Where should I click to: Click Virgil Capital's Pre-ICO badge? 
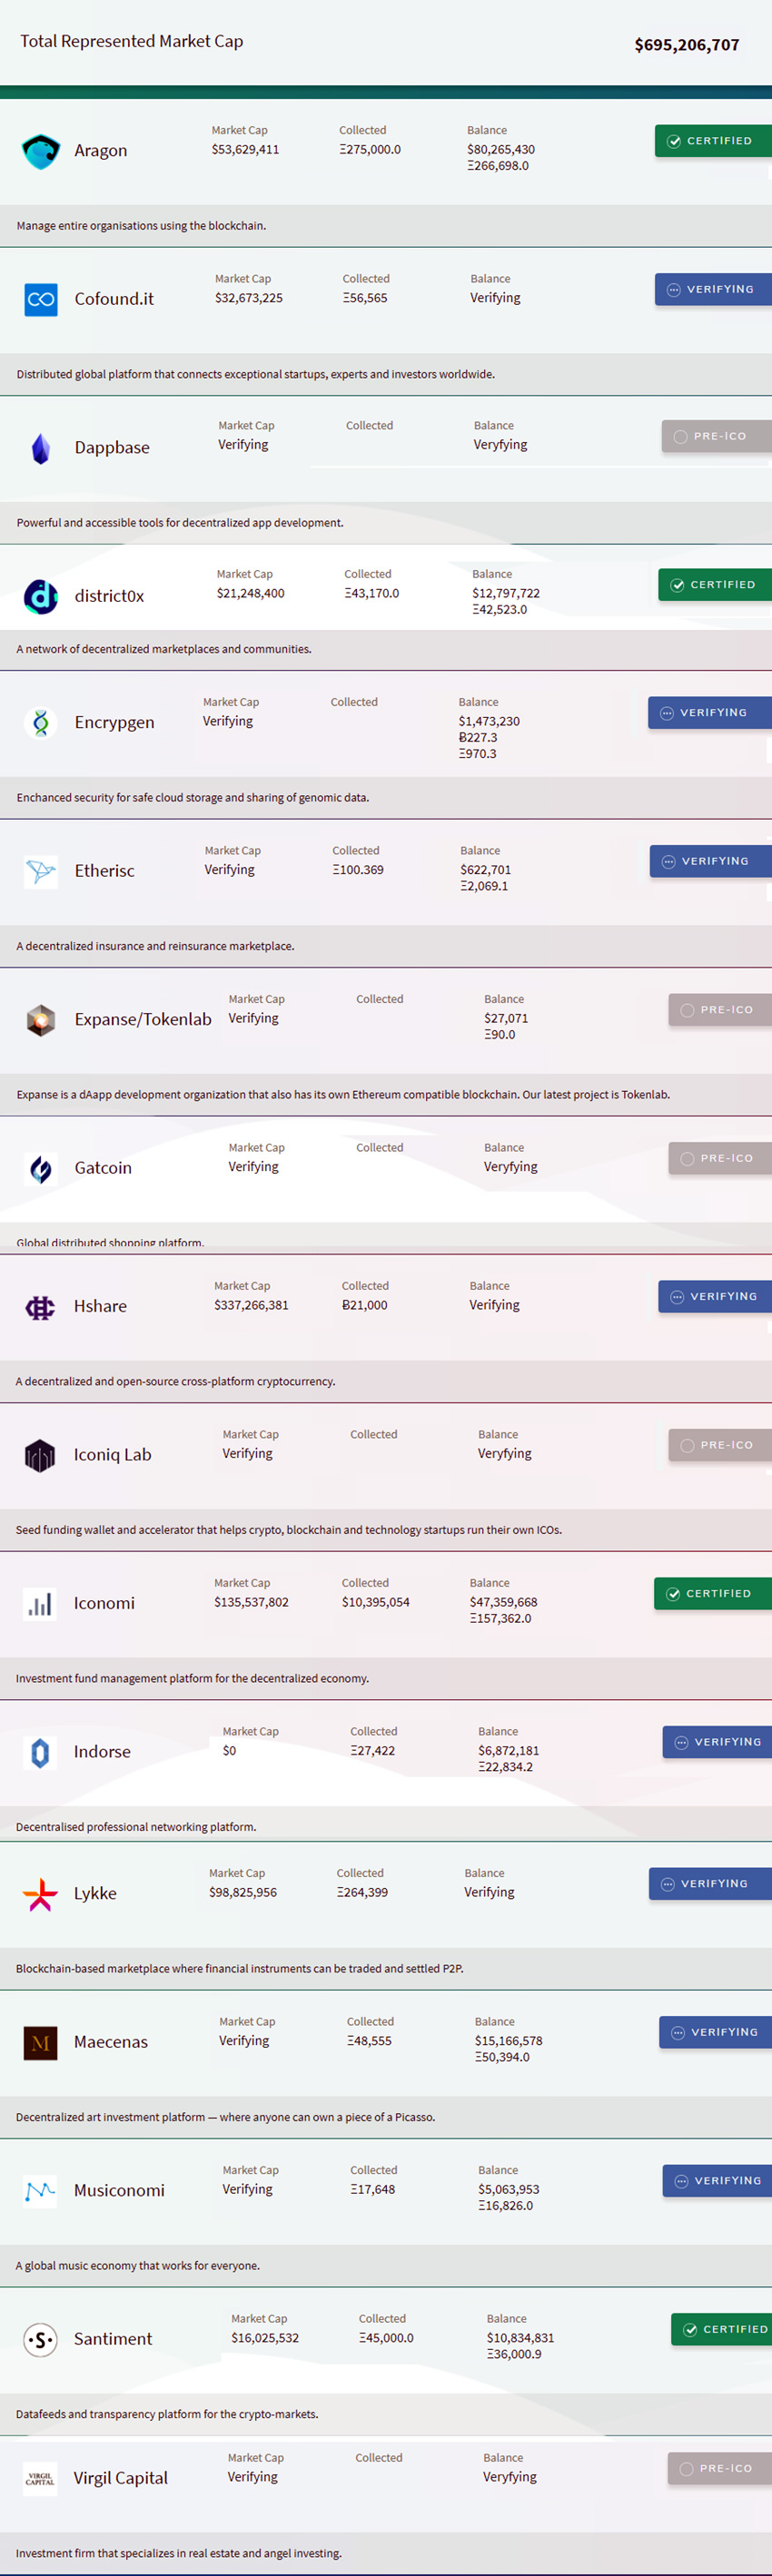point(718,2469)
